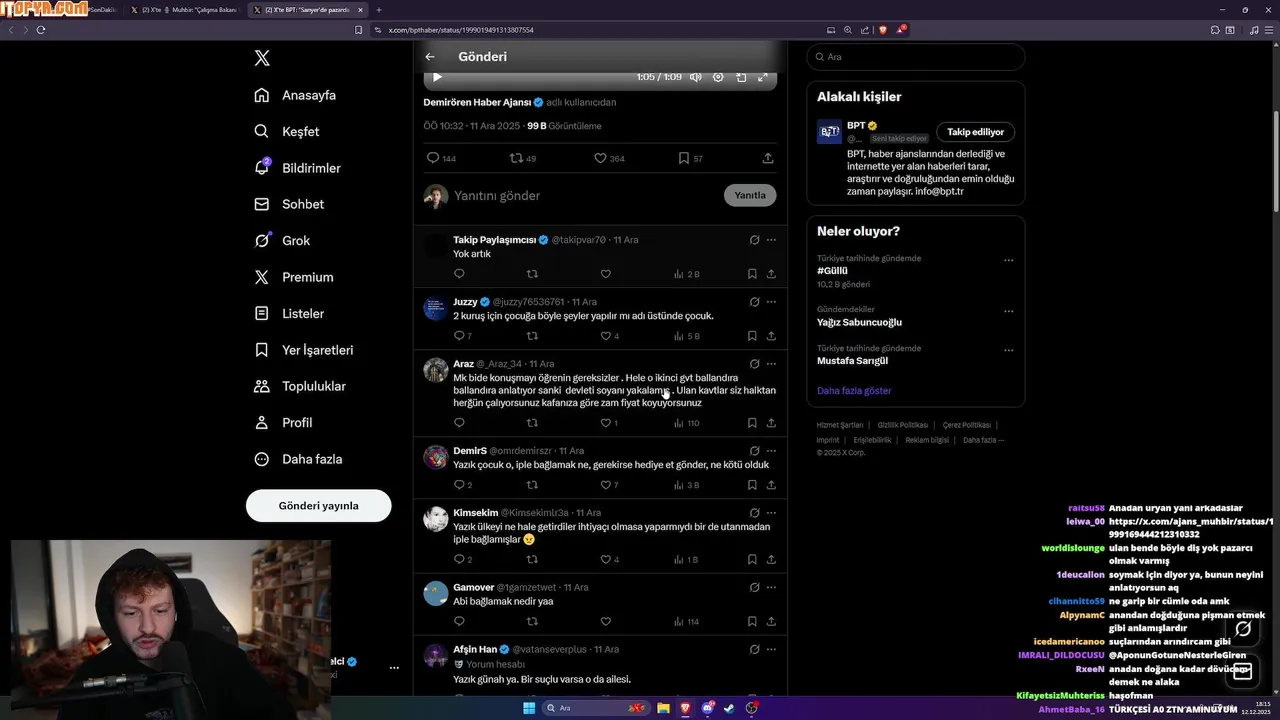The height and width of the screenshot is (720, 1280).
Task: Open Grok icon on DemirS's reply
Action: click(x=754, y=451)
